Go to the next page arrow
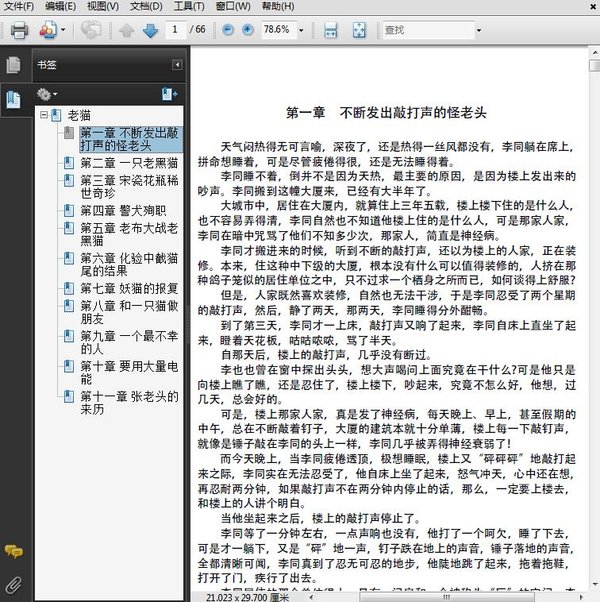The height and width of the screenshot is (602, 600). pyautogui.click(x=150, y=30)
